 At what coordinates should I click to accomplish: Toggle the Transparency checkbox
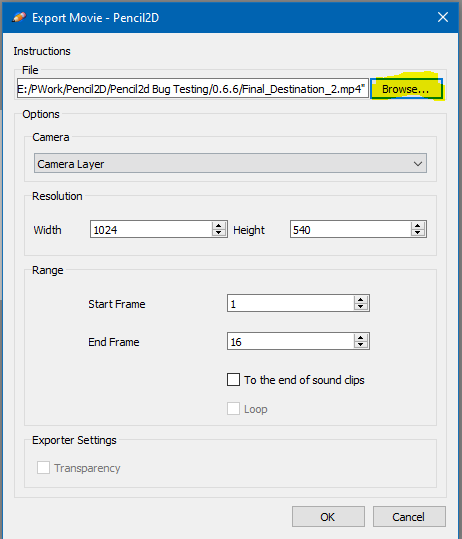[x=43, y=468]
